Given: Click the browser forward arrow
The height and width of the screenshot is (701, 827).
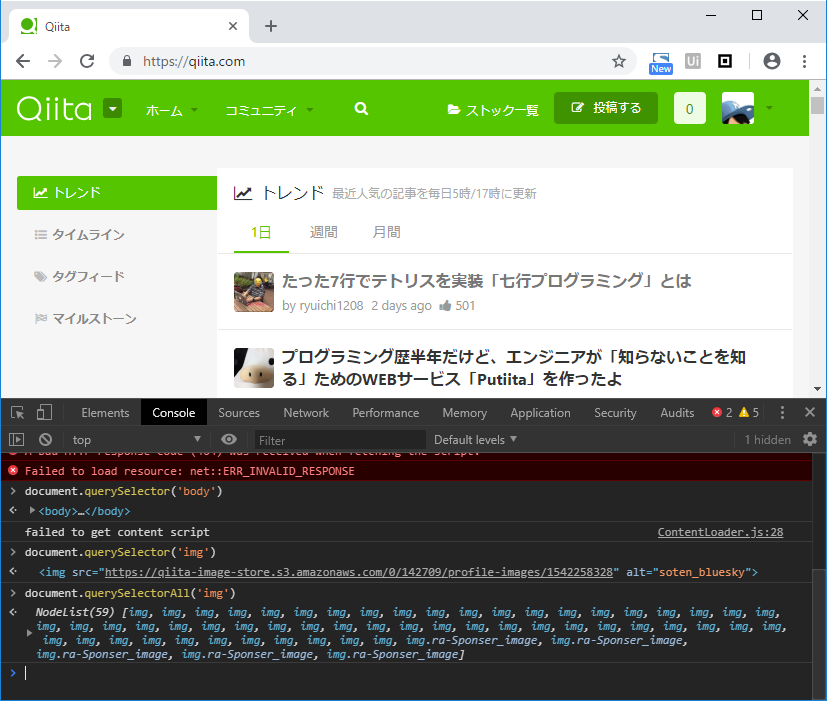Looking at the screenshot, I should (x=55, y=61).
